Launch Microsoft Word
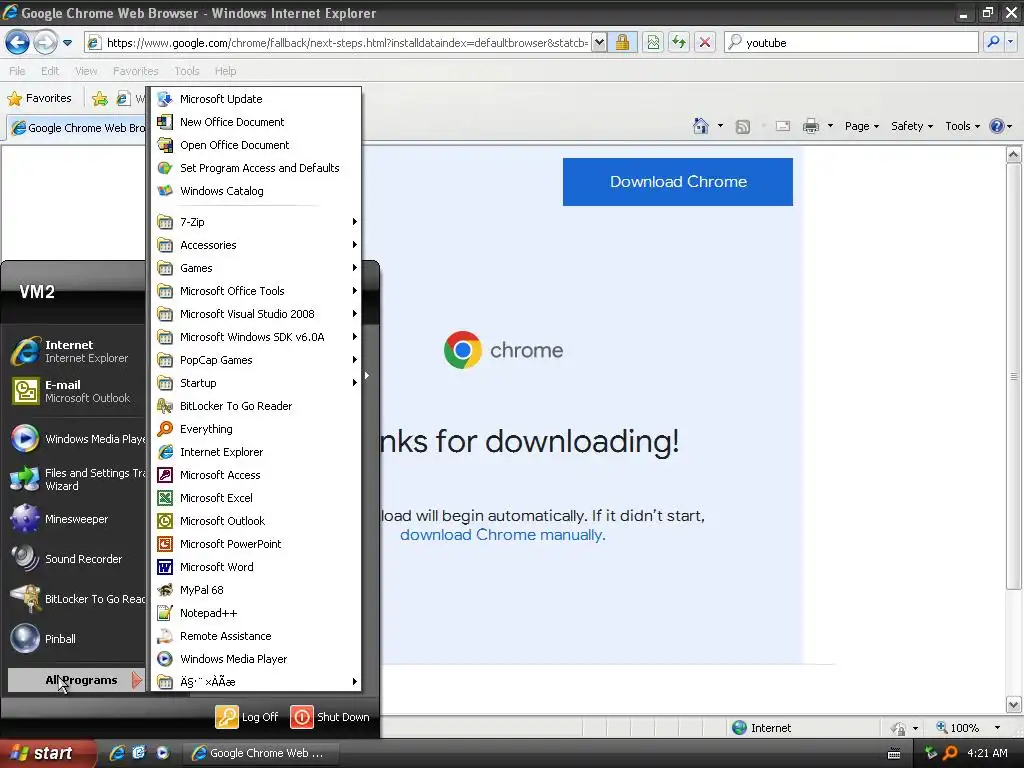This screenshot has width=1024, height=768. pyautogui.click(x=256, y=567)
